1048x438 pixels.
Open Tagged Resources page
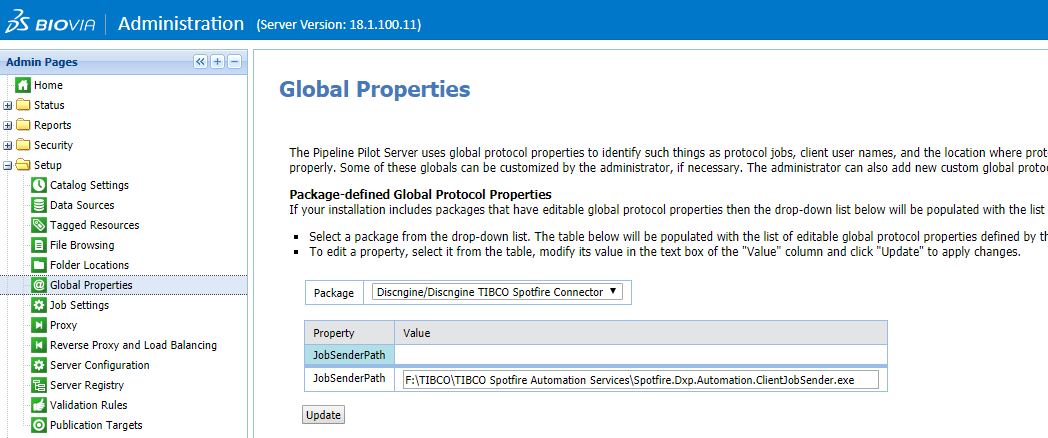[95, 225]
